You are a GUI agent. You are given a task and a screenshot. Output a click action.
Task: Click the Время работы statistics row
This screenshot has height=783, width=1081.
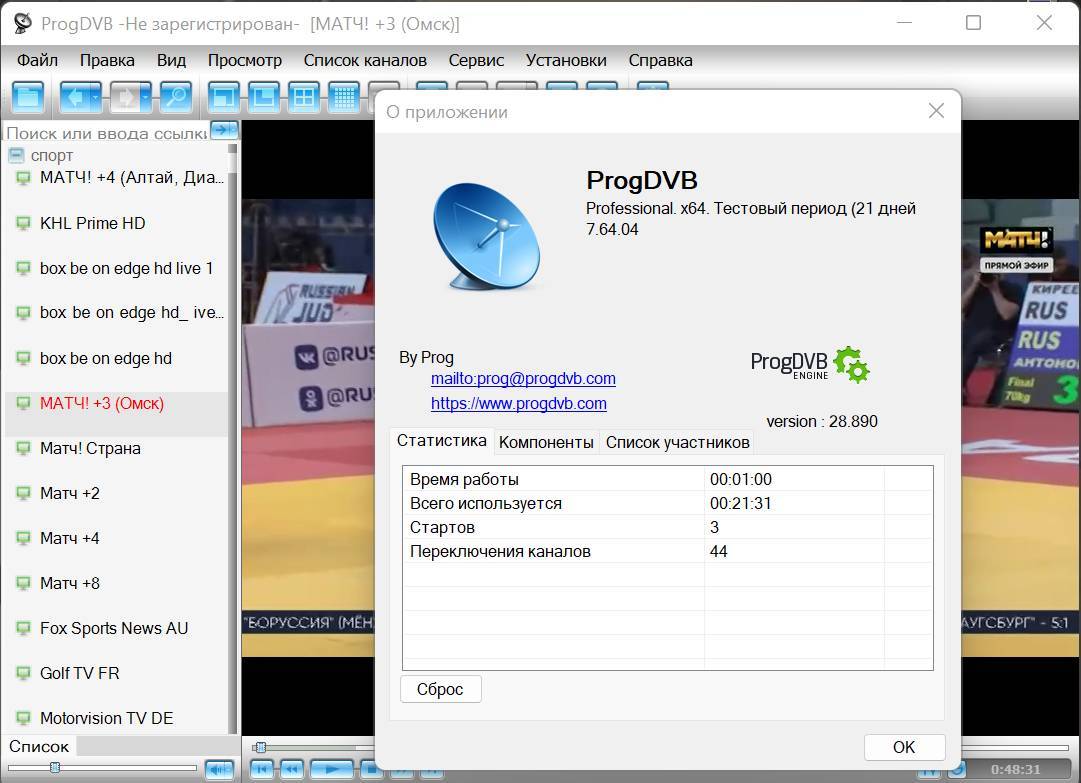[667, 479]
